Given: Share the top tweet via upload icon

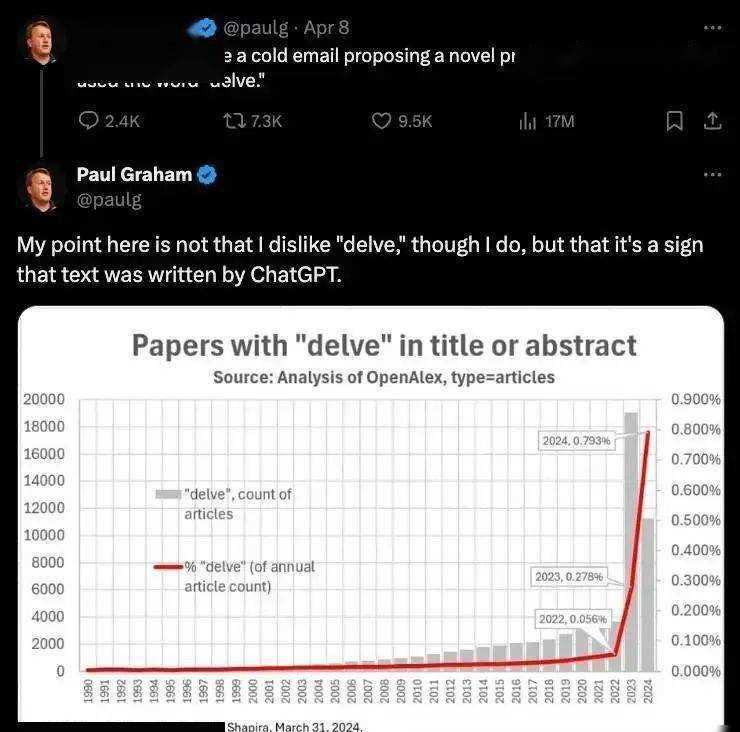Looking at the screenshot, I should point(713,121).
